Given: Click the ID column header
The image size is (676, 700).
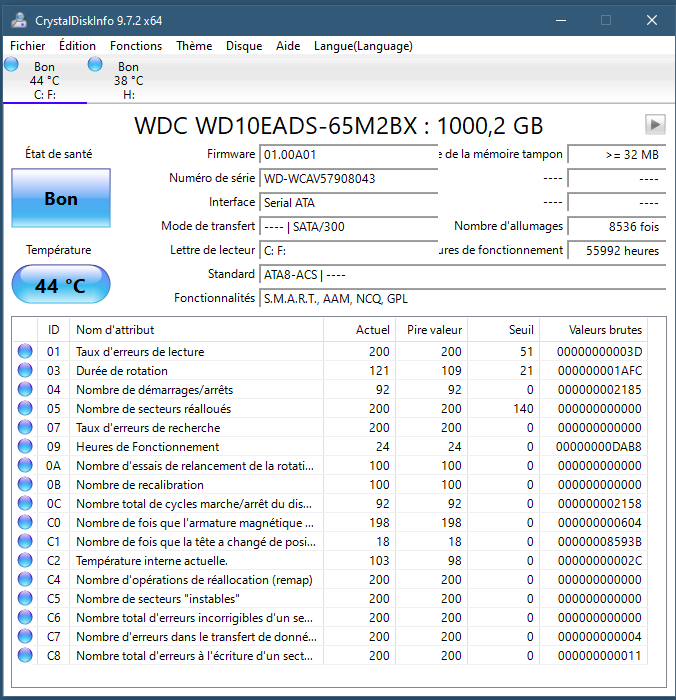Looking at the screenshot, I should point(54,330).
